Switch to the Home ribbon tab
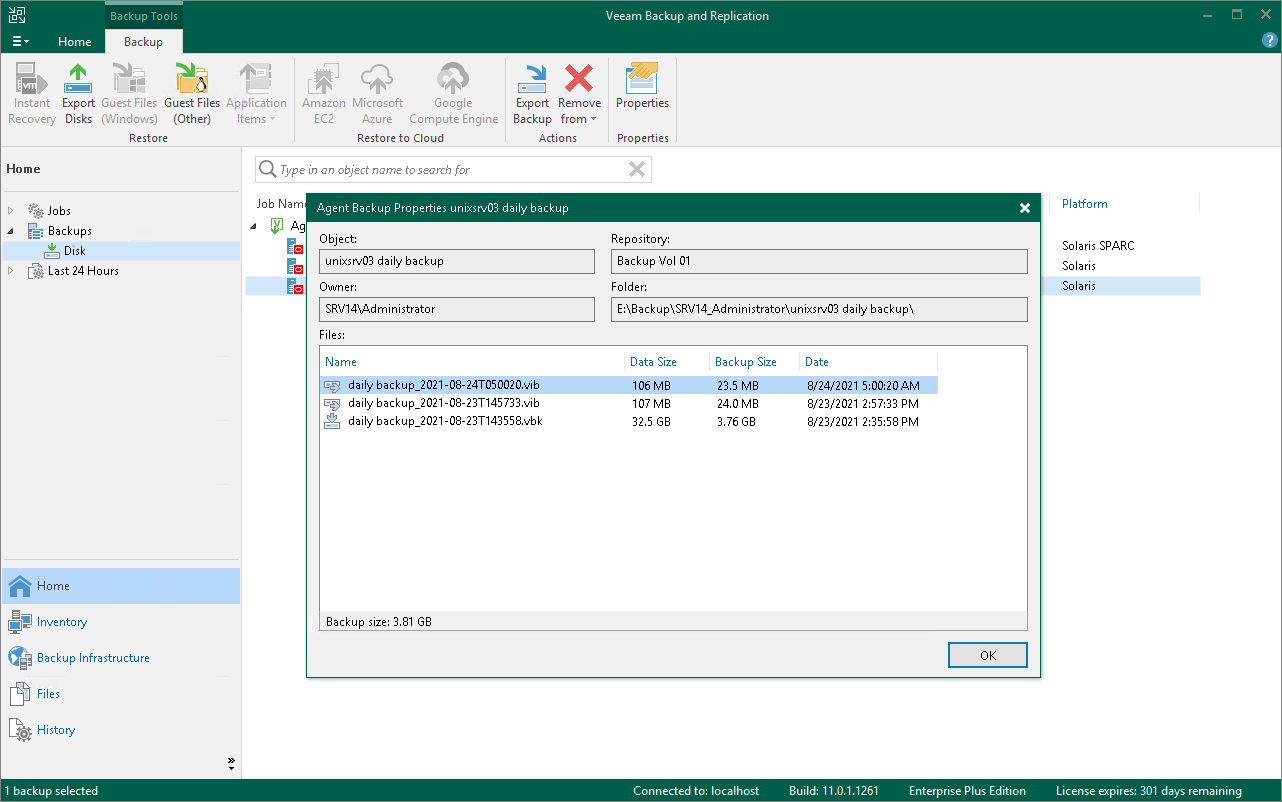1282x802 pixels. [x=75, y=42]
